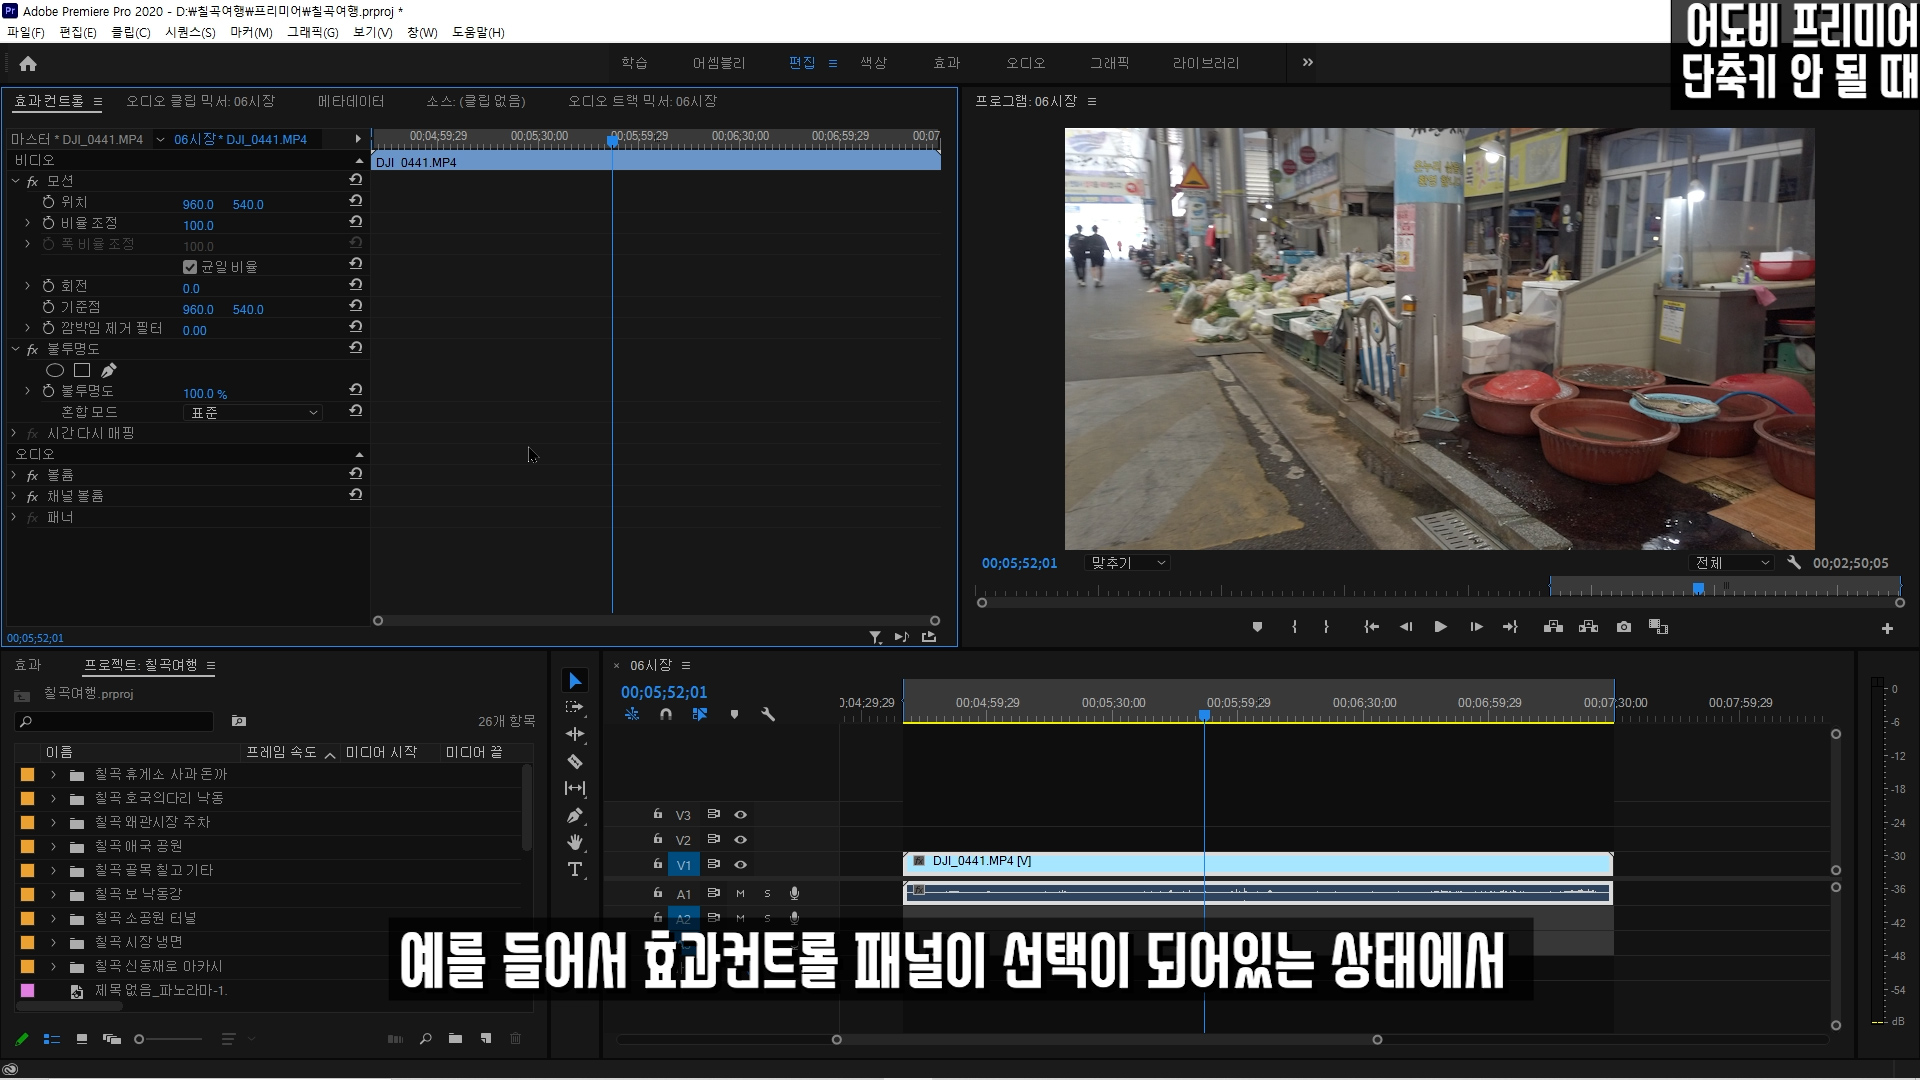1920x1080 pixels.
Task: Click the 메타데이터 panel tab
Action: click(x=351, y=101)
